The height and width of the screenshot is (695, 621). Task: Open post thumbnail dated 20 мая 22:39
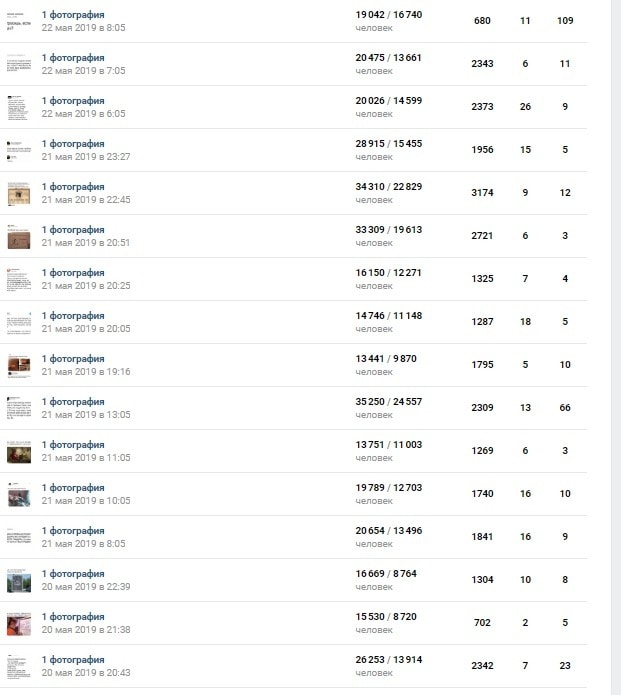tap(18, 580)
